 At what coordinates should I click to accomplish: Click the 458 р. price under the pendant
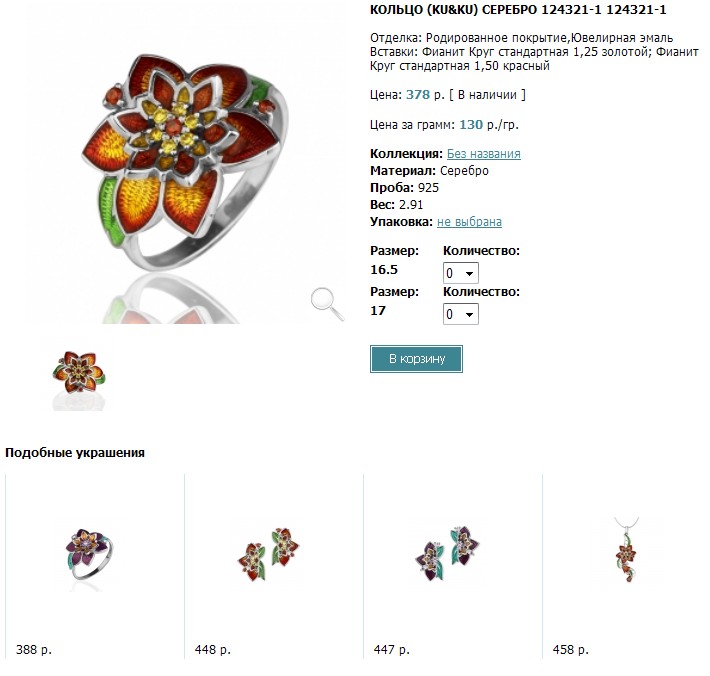570,650
